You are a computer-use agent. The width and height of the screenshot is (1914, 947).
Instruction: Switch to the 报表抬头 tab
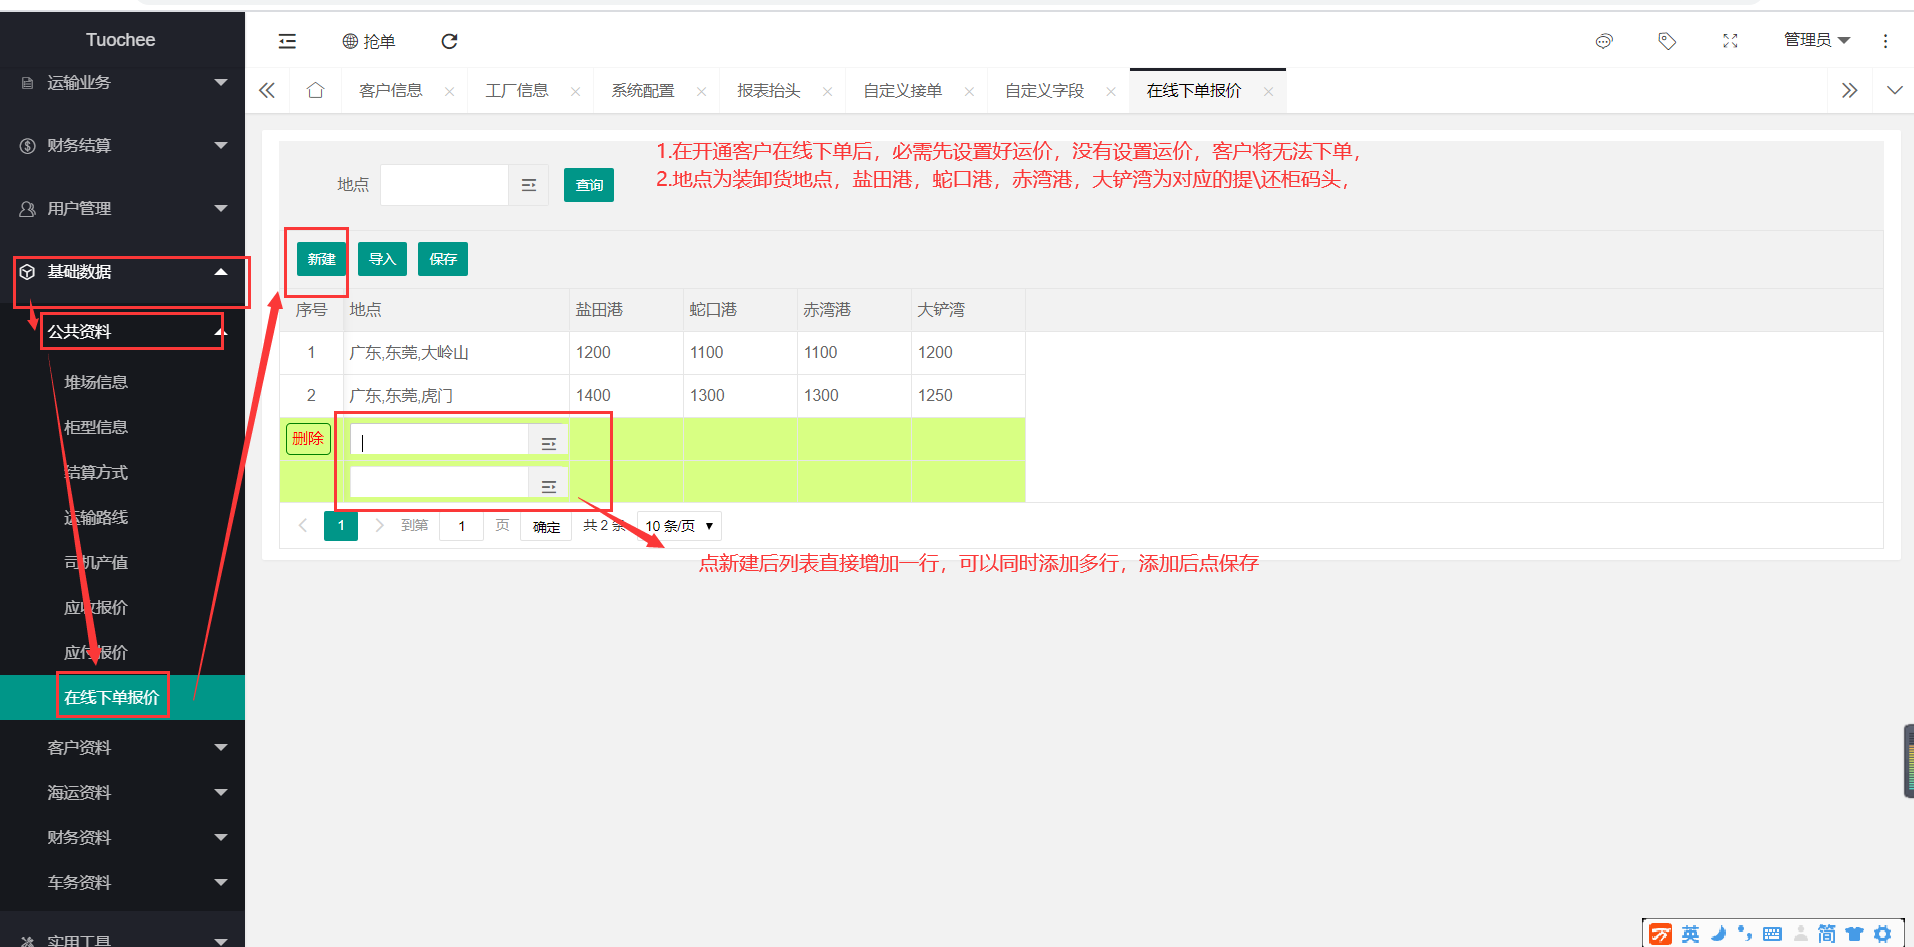click(768, 91)
